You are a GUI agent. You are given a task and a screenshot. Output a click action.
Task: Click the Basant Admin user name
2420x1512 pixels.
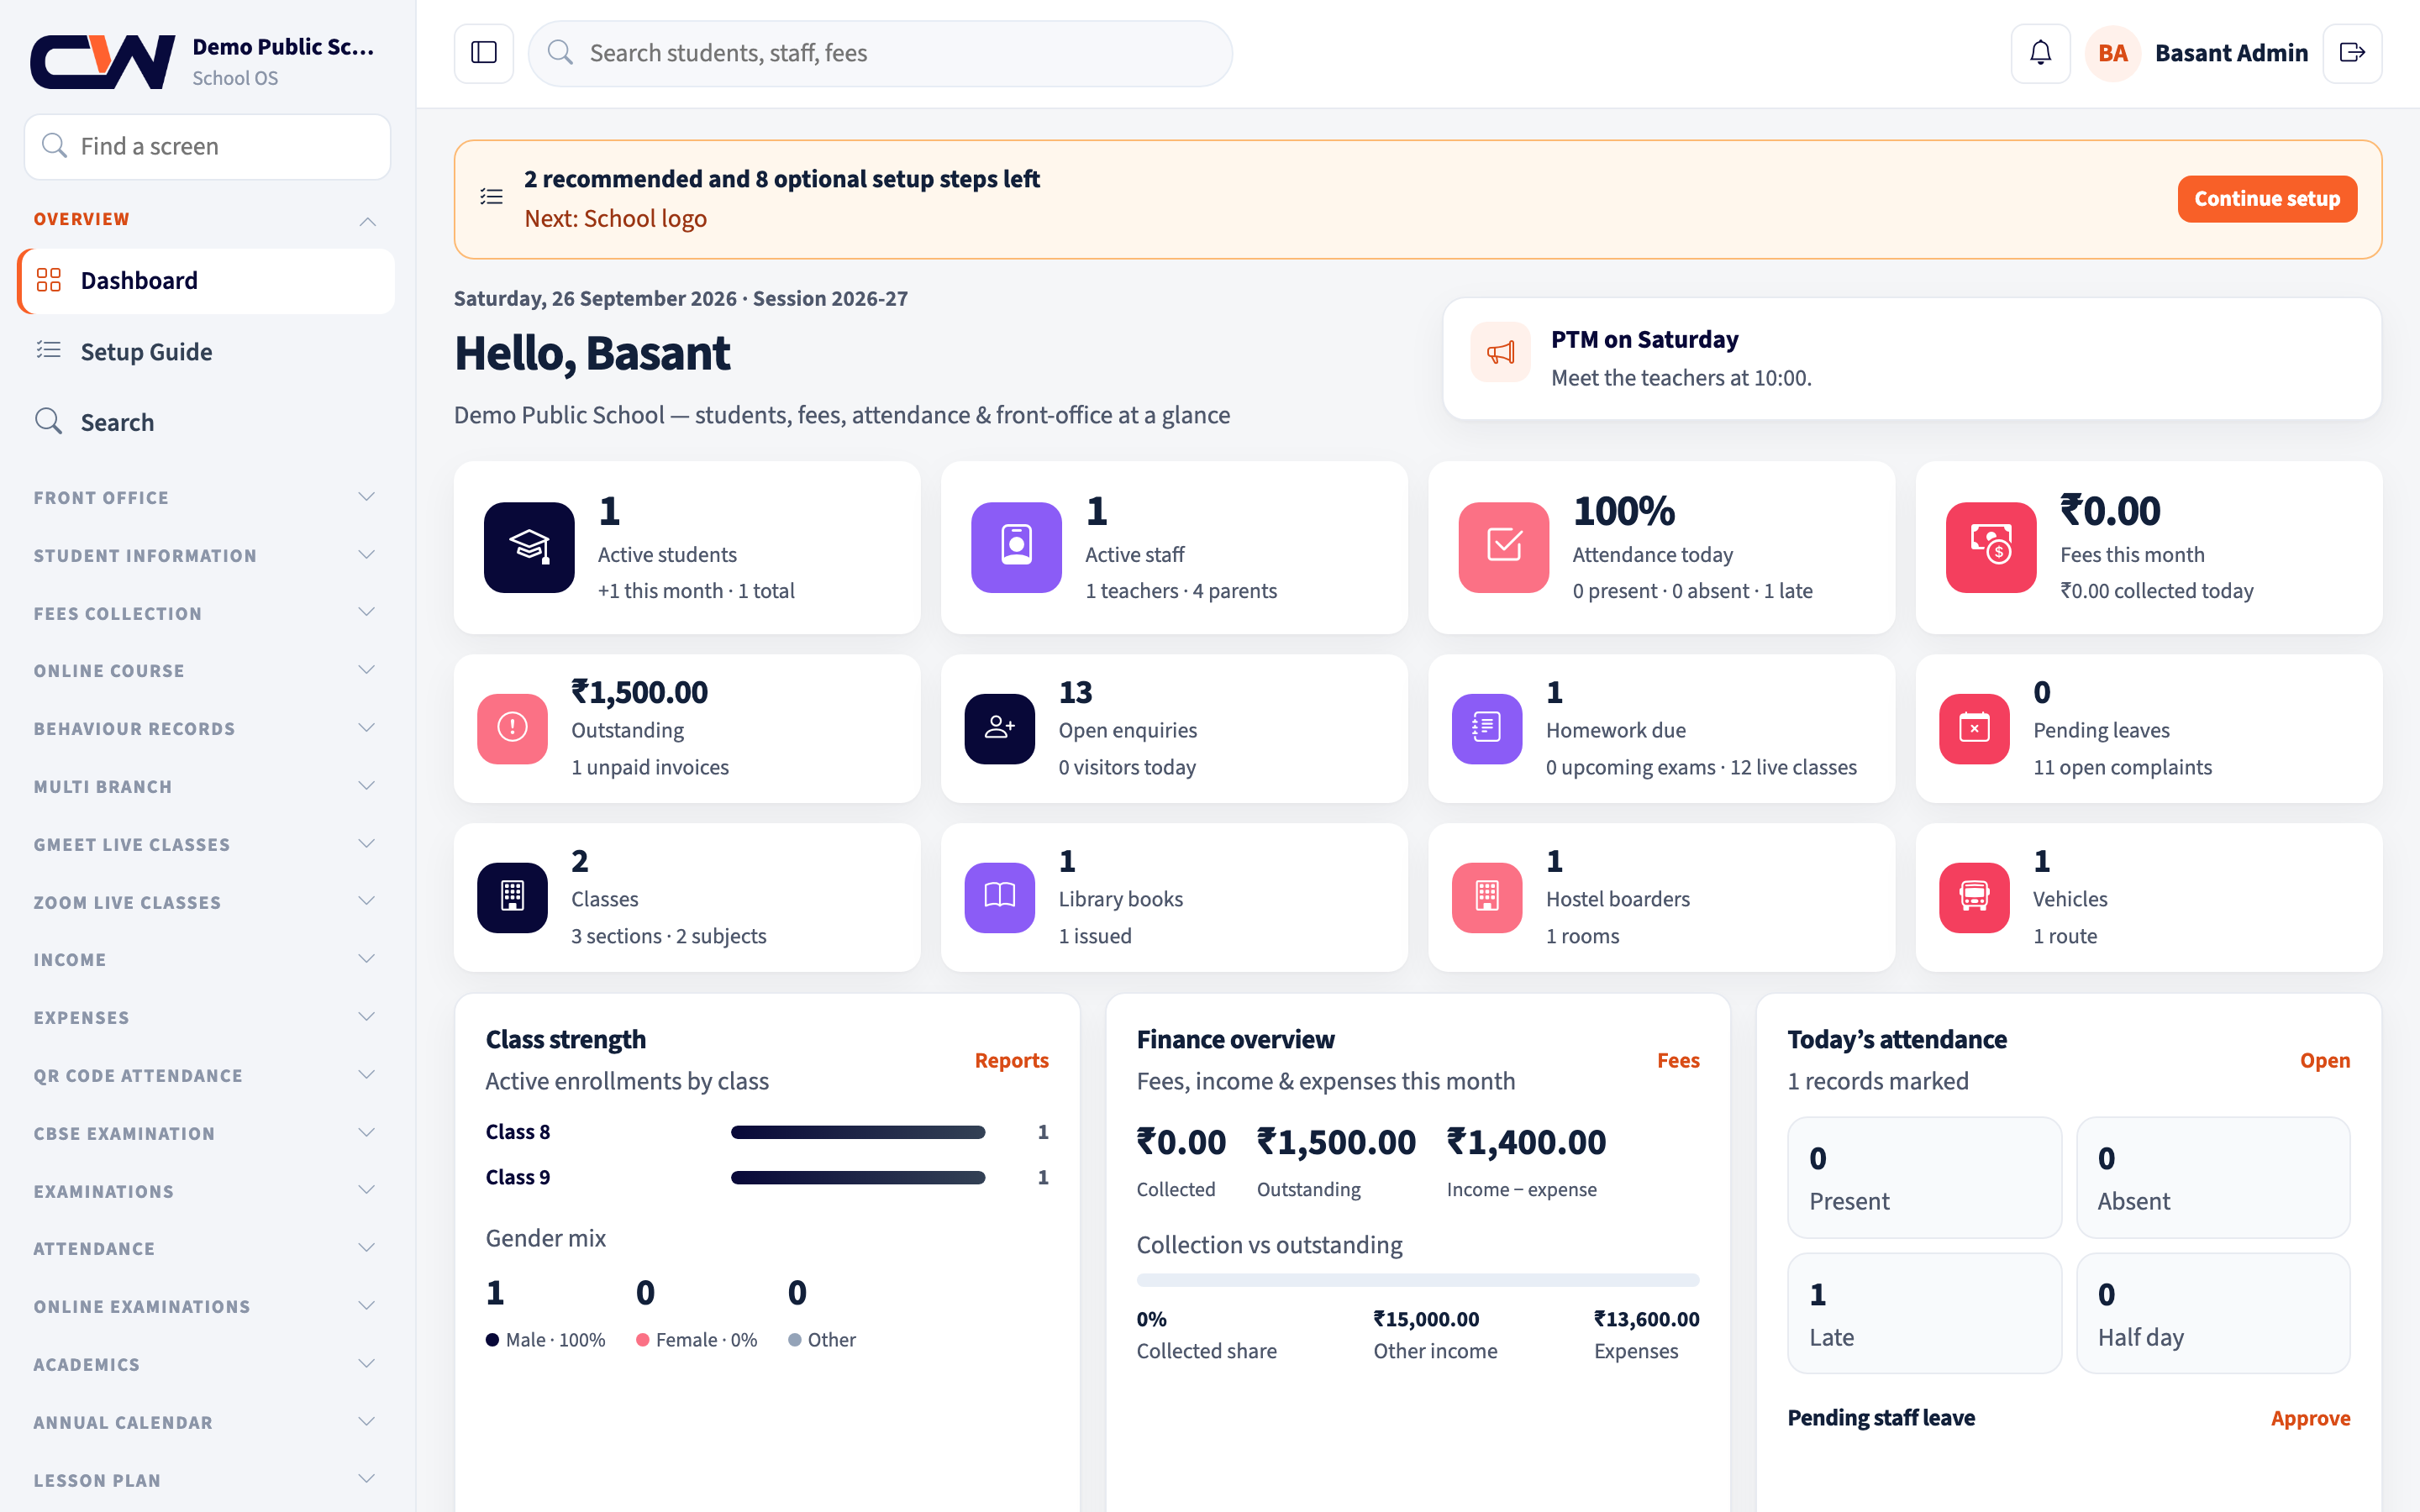pyautogui.click(x=2231, y=53)
